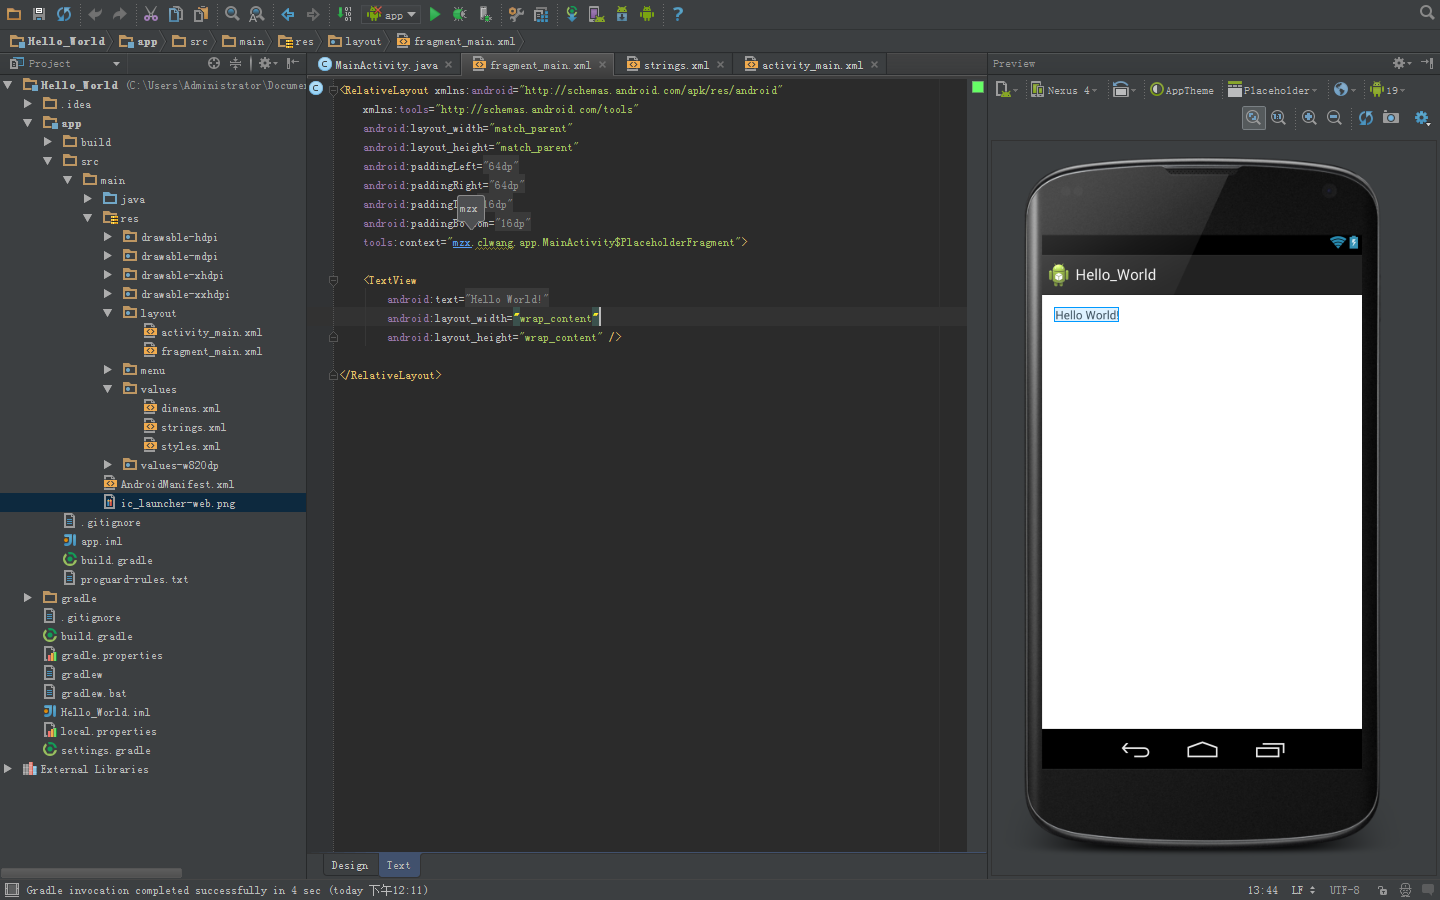Toggle Autoscroll from Source in Project panel

click(213, 63)
